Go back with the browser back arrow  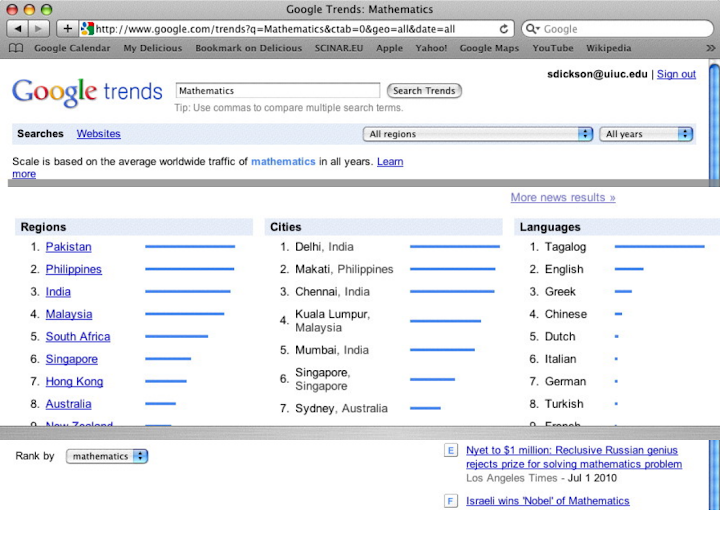click(x=18, y=29)
